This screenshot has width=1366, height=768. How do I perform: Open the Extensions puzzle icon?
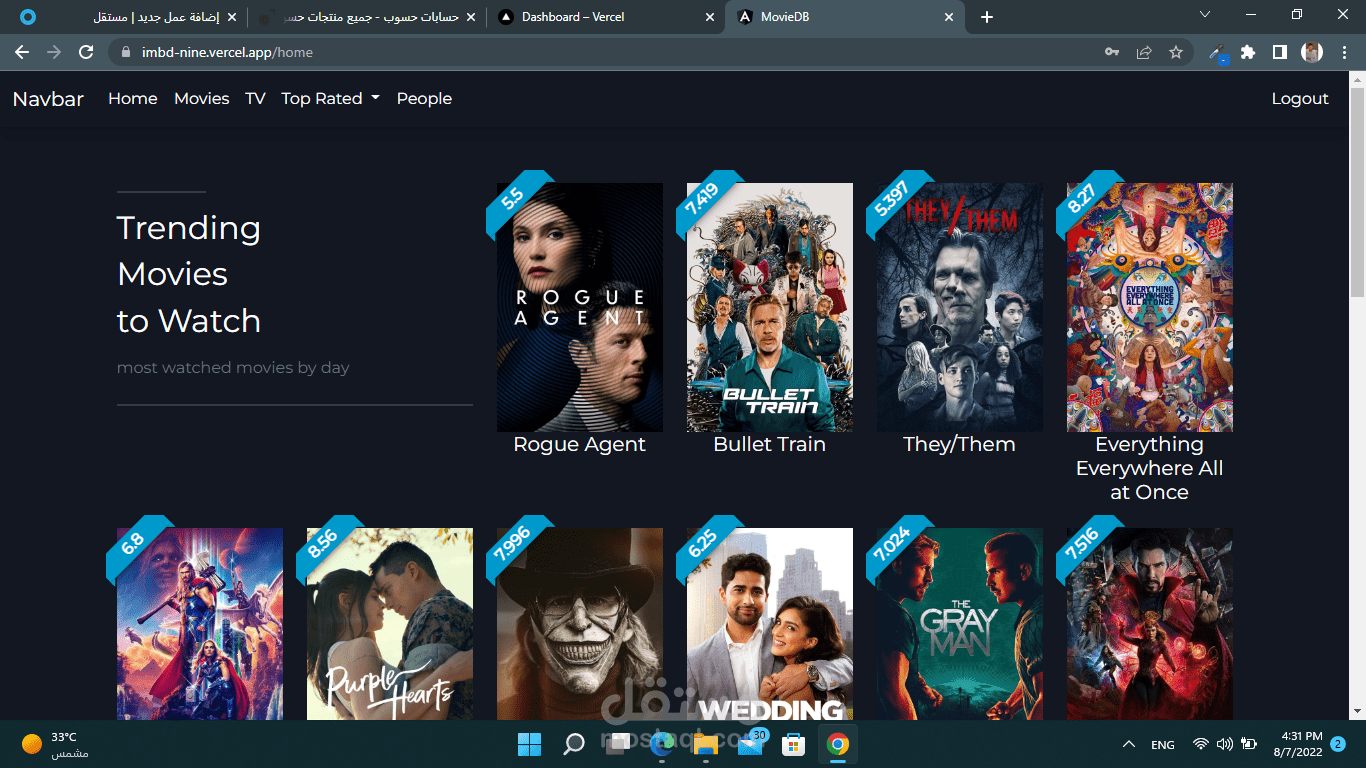pyautogui.click(x=1248, y=52)
